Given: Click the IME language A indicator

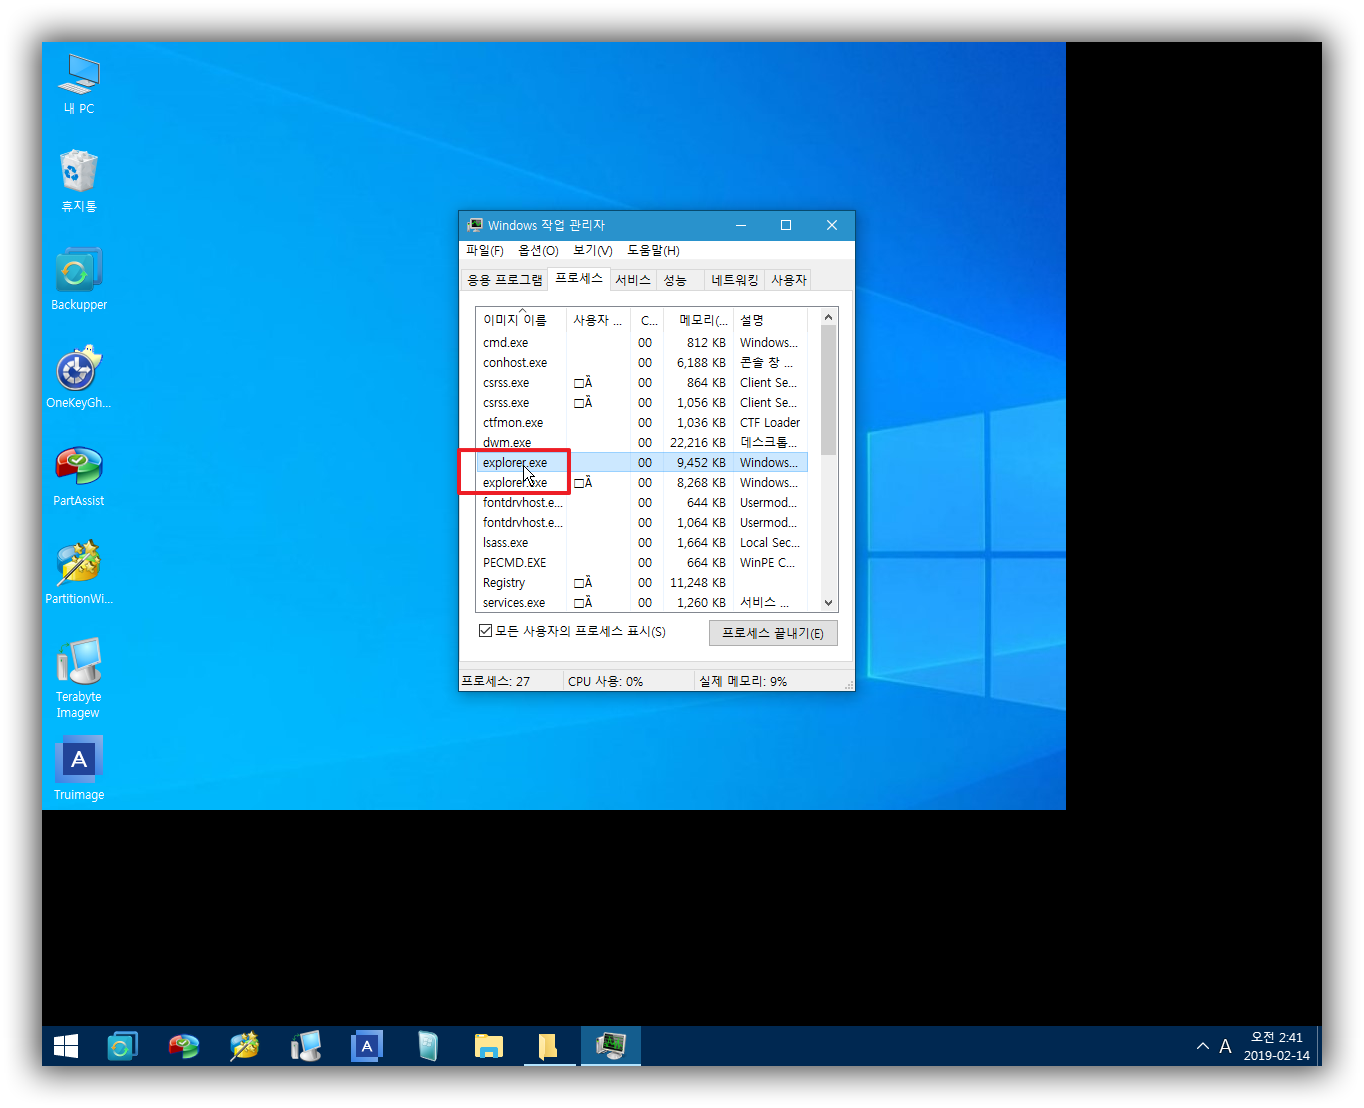Looking at the screenshot, I should point(1225,1046).
